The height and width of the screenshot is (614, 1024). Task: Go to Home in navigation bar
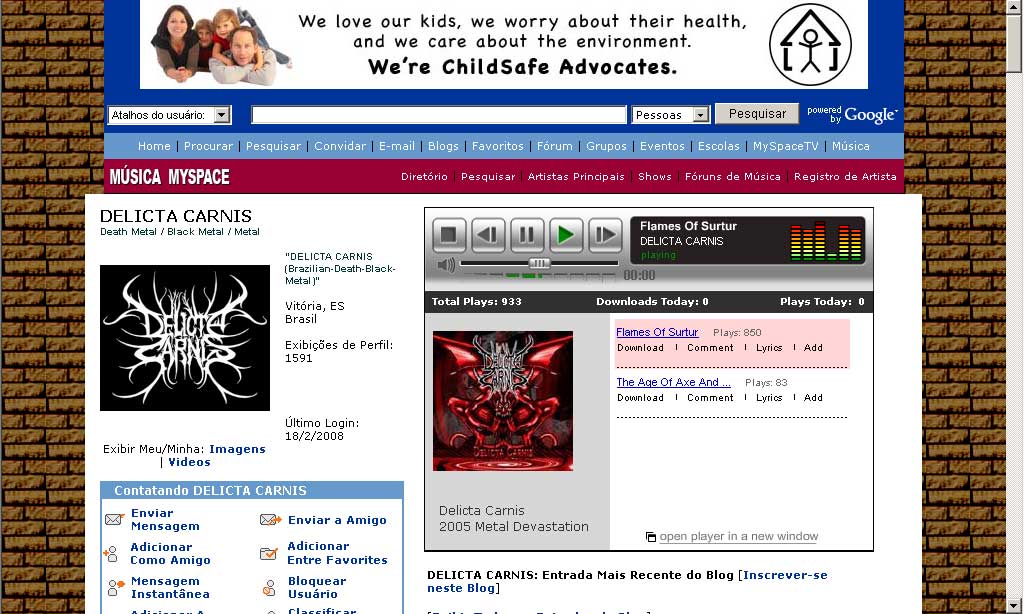pyautogui.click(x=154, y=146)
